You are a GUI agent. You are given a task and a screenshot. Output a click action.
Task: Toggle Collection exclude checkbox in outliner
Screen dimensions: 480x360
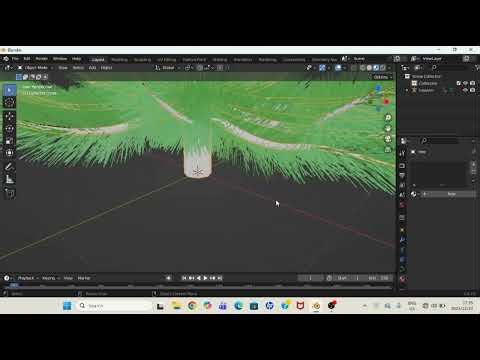pos(459,83)
